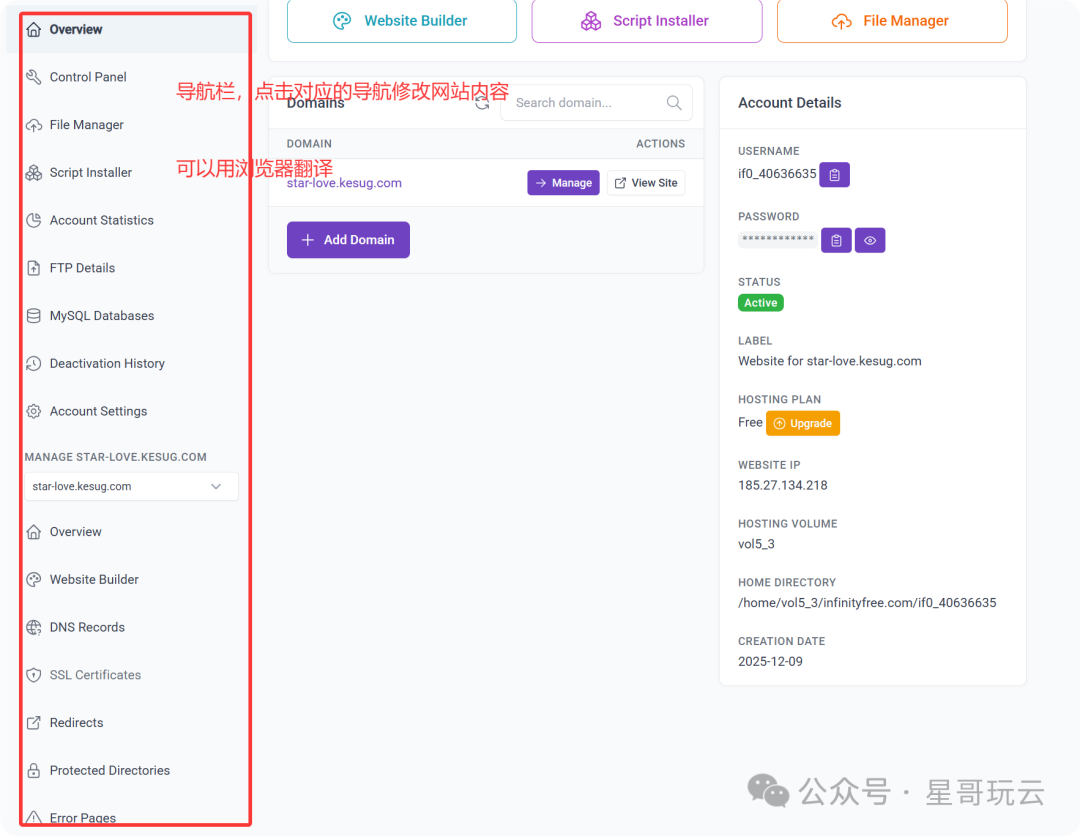This screenshot has width=1080, height=836.
Task: Click the refresh icon next to Domains heading
Action: tap(482, 103)
